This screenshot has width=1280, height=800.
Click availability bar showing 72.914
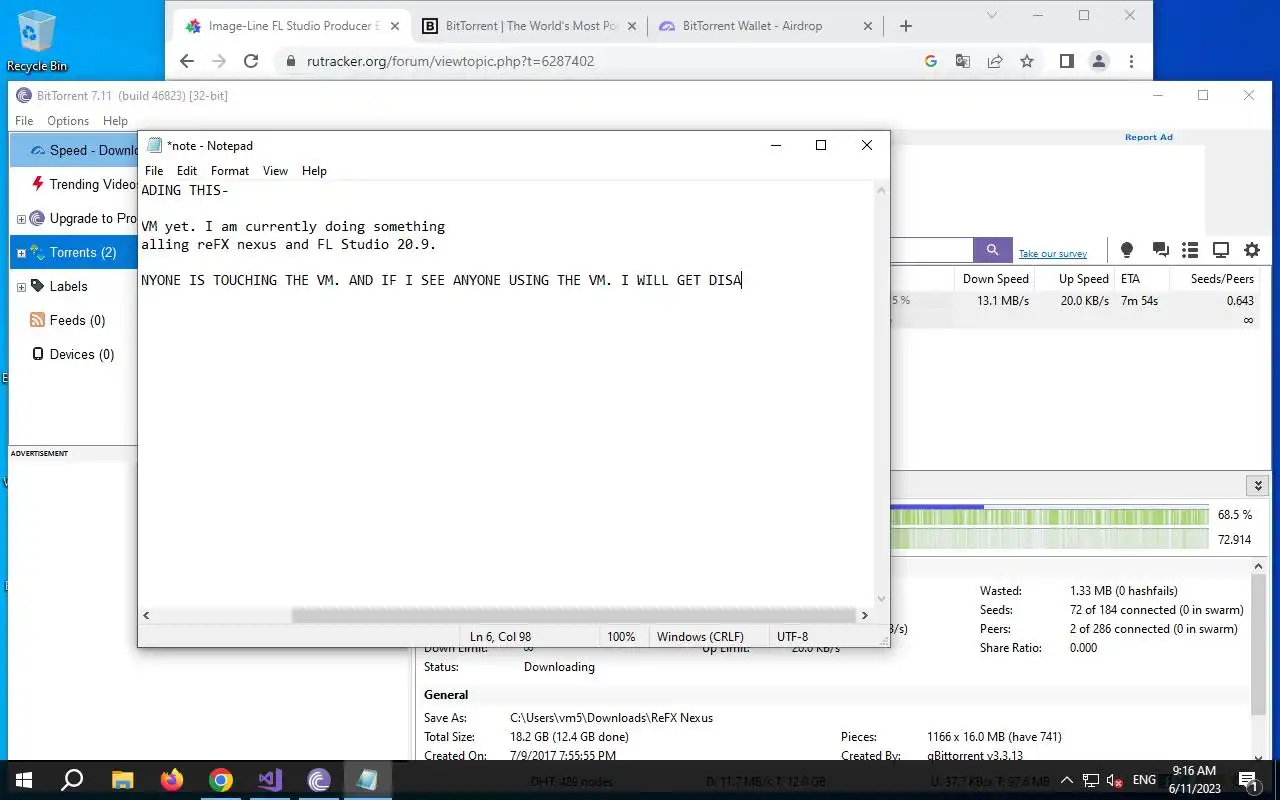[1049, 539]
